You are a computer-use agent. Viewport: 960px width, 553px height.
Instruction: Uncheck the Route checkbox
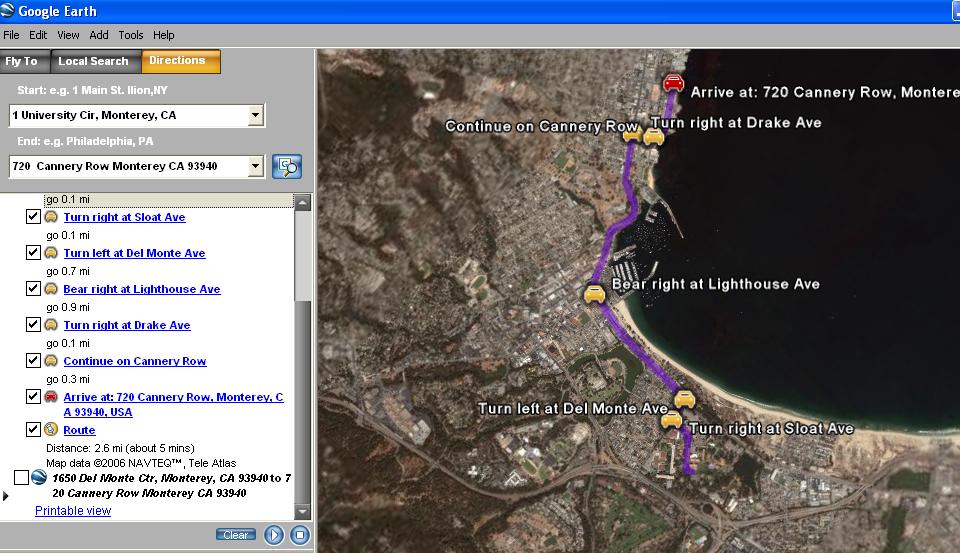[33, 430]
